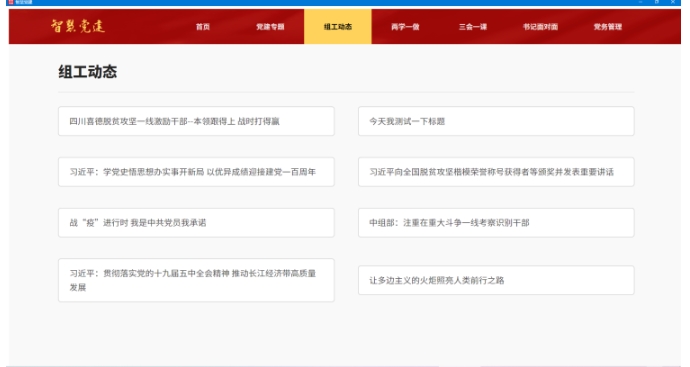The image size is (690, 367).
Task: Open the 党务管理 tab
Action: coord(608,27)
